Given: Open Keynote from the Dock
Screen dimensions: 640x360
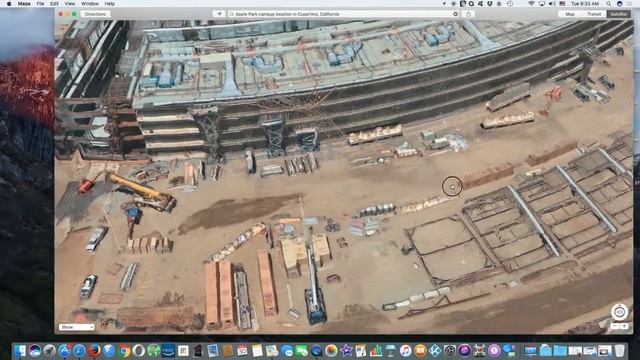Looking at the screenshot, I should [391, 350].
